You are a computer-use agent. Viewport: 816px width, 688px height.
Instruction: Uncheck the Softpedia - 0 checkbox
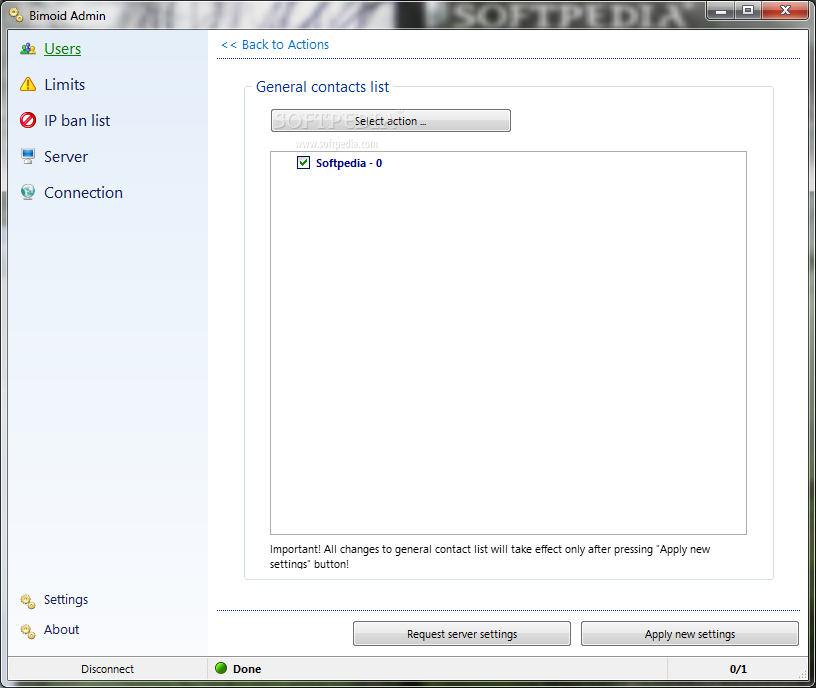click(303, 163)
